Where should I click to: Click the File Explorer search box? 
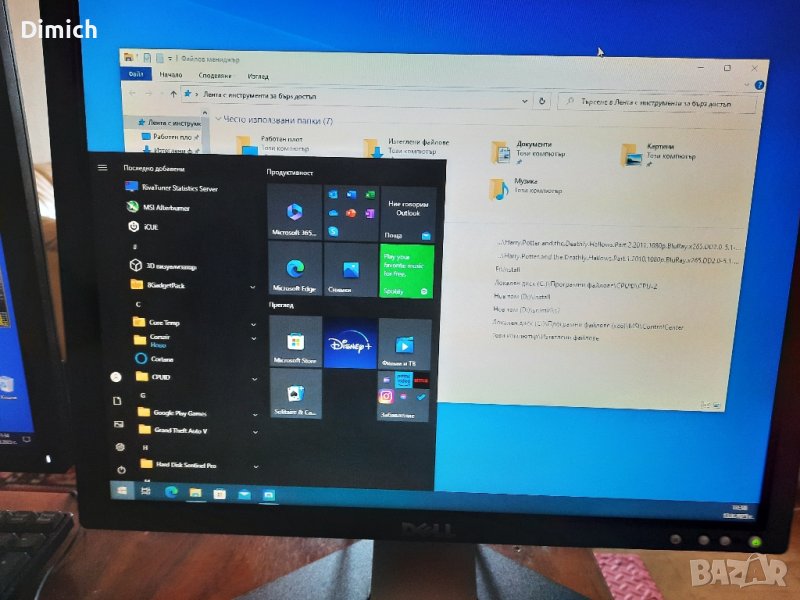tap(660, 100)
